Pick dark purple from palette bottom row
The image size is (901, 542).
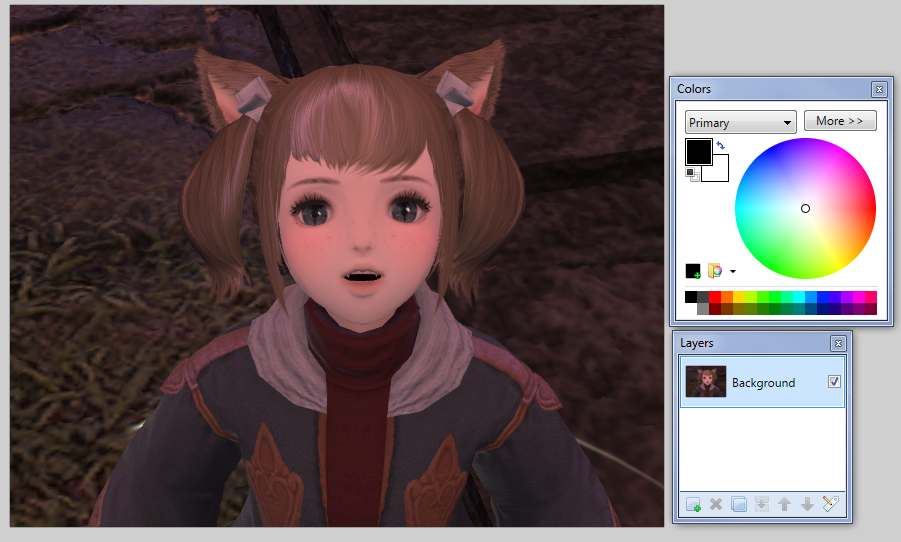click(x=847, y=309)
